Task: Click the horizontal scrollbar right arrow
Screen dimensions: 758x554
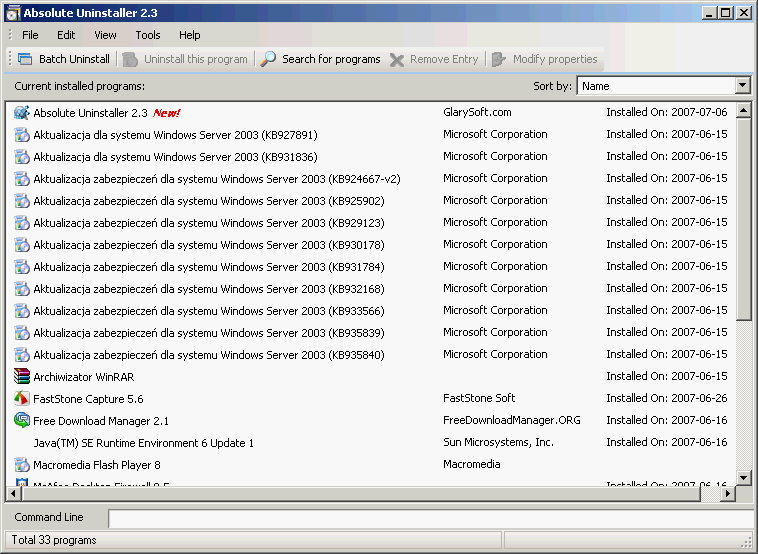Action: pos(727,494)
